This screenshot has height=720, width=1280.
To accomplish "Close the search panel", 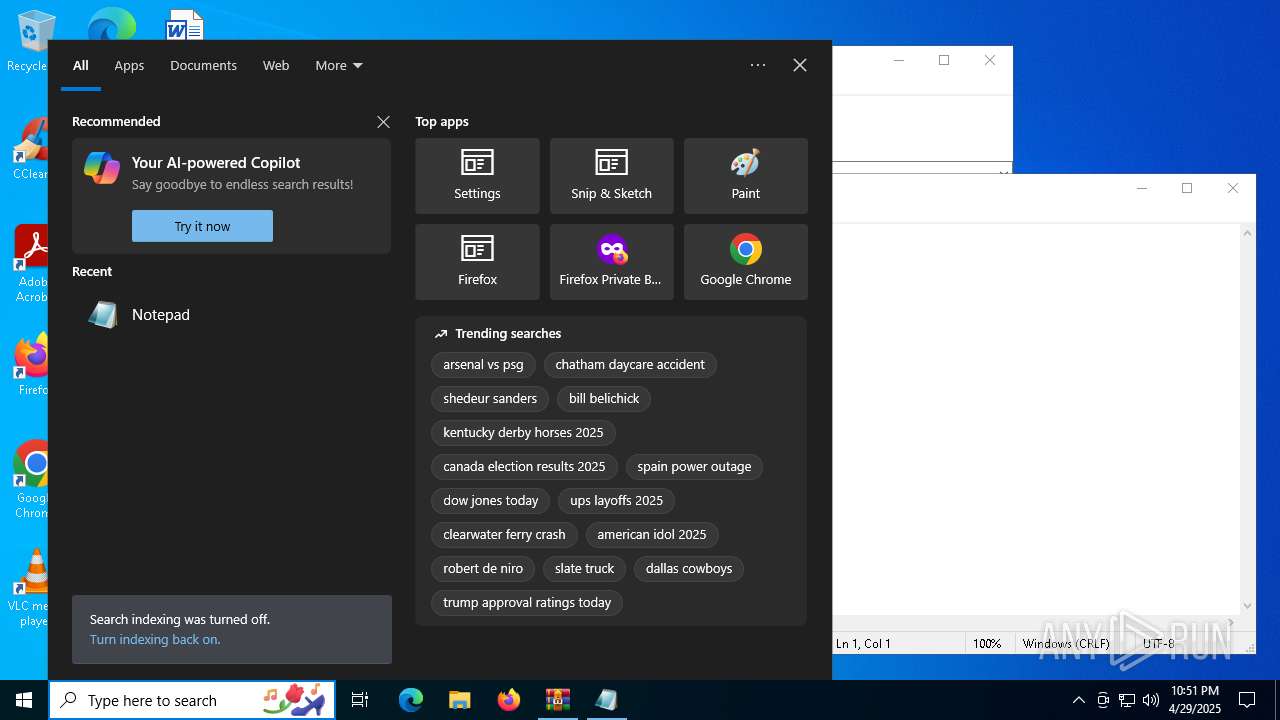I will tap(800, 65).
